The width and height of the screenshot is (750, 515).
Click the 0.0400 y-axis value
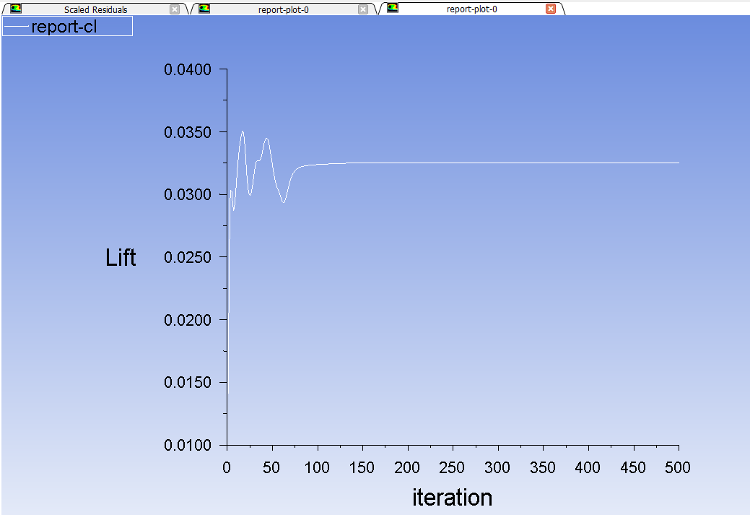click(188, 70)
